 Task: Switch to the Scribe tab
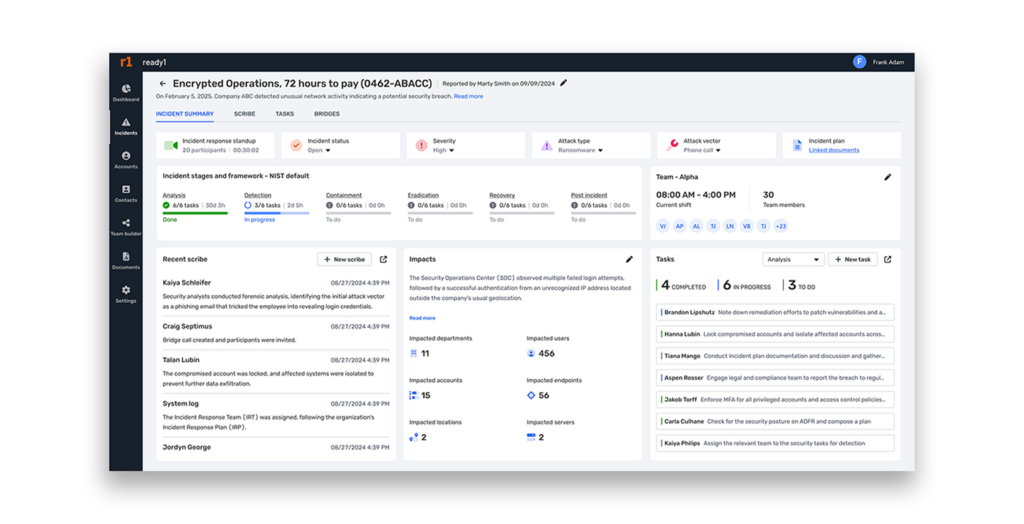pos(244,114)
